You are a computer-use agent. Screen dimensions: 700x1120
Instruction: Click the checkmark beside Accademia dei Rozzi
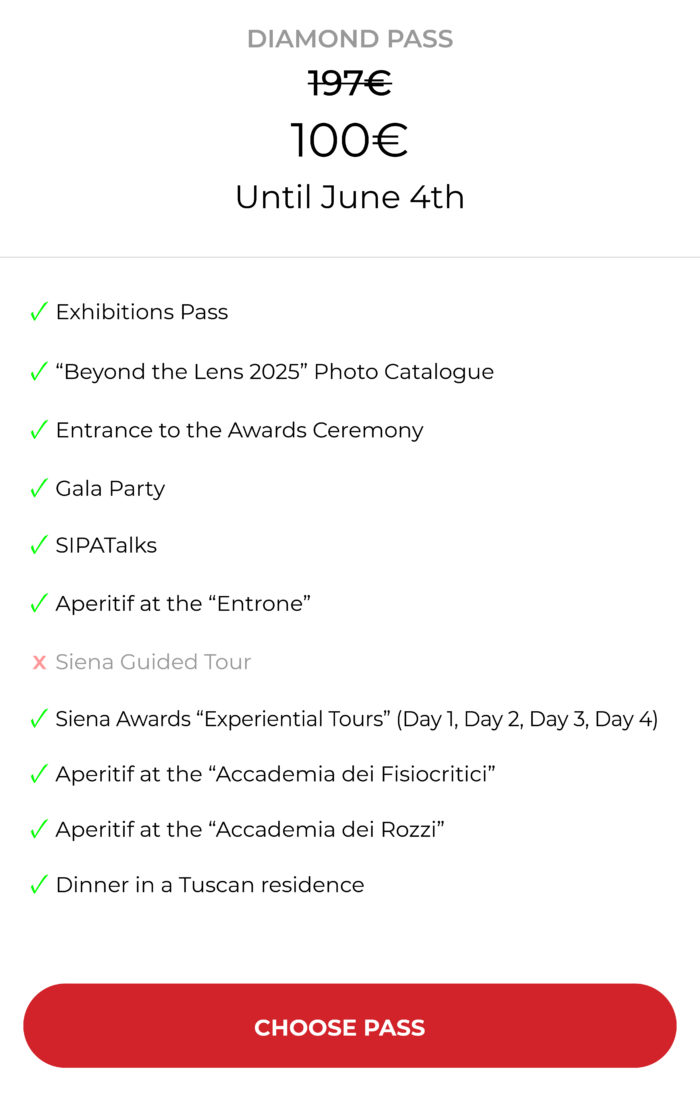click(39, 829)
